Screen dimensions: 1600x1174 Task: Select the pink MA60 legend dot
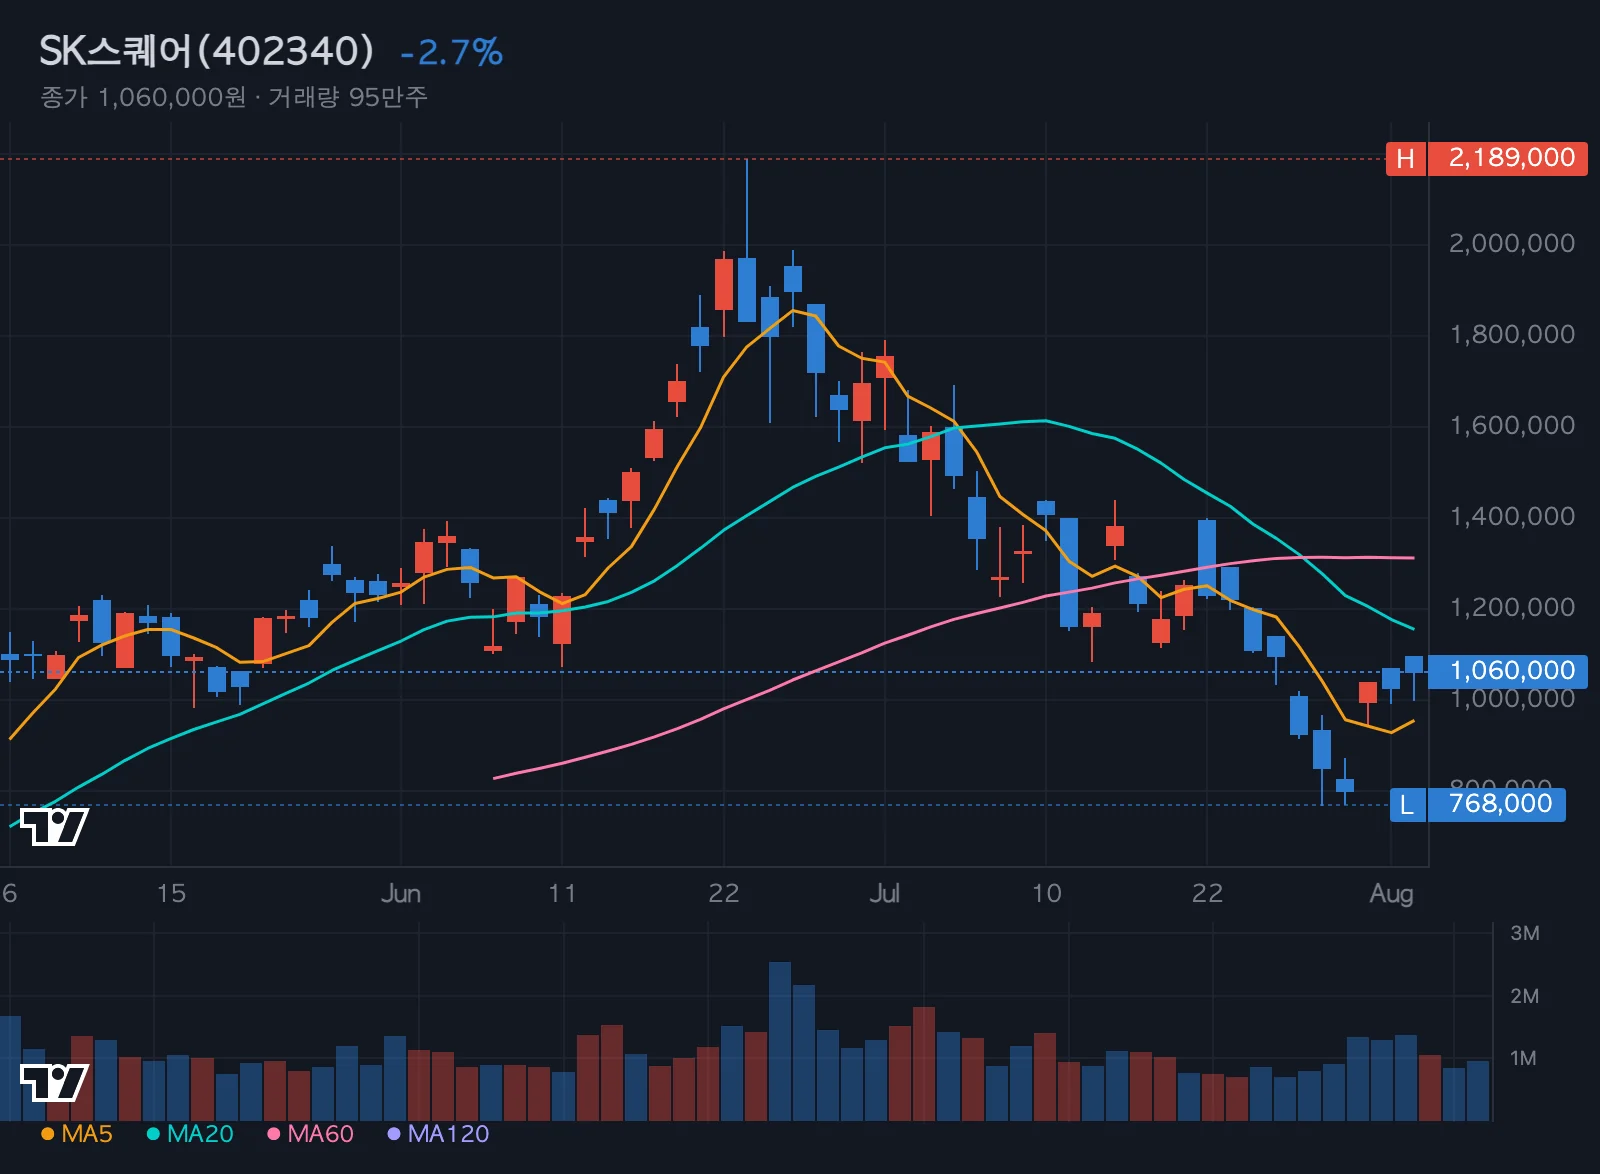click(273, 1134)
